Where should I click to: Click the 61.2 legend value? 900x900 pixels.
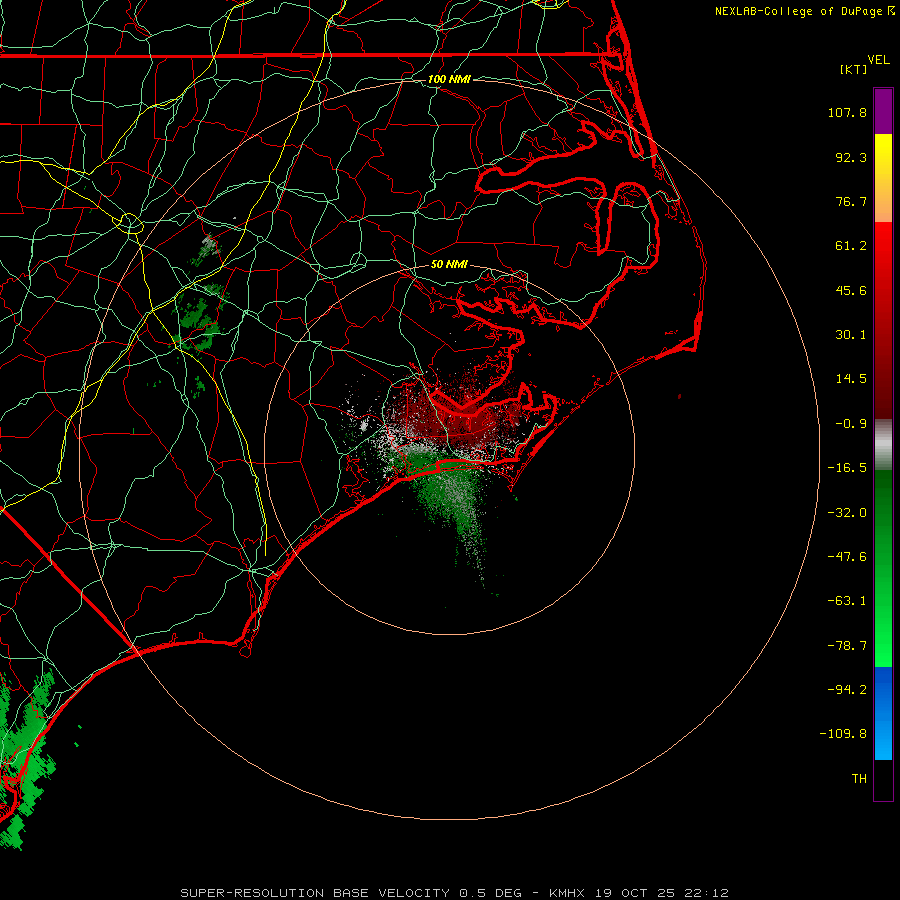[x=851, y=246]
